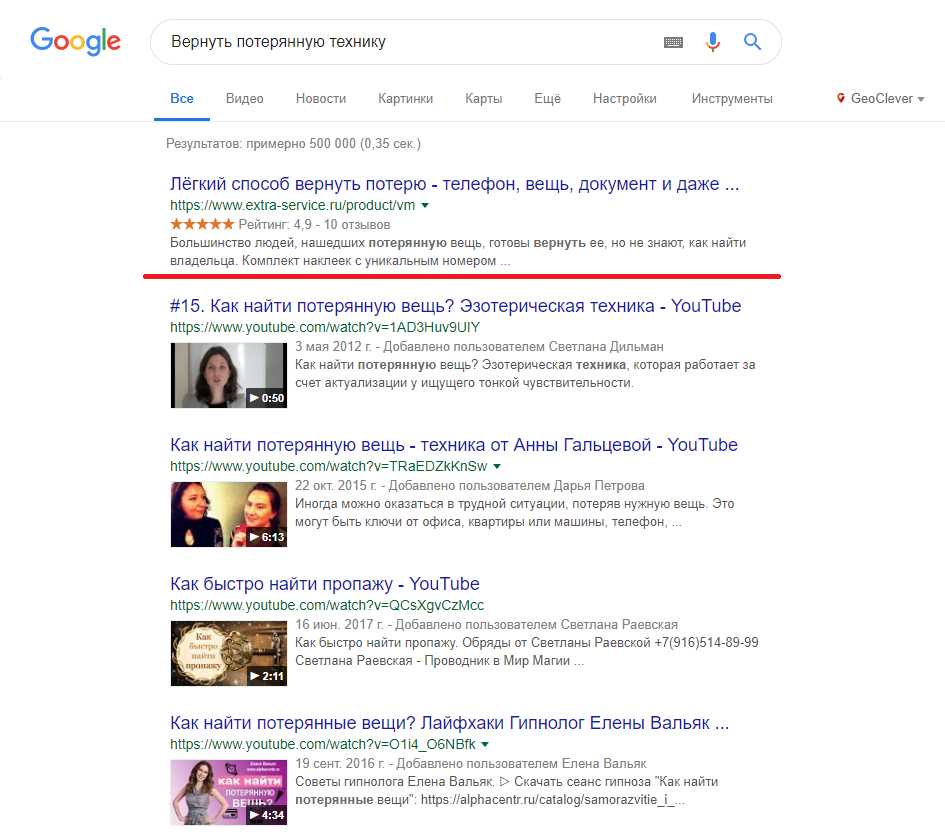Click the five-star rating stars
Viewport: 945px width, 838px height.
click(x=202, y=224)
